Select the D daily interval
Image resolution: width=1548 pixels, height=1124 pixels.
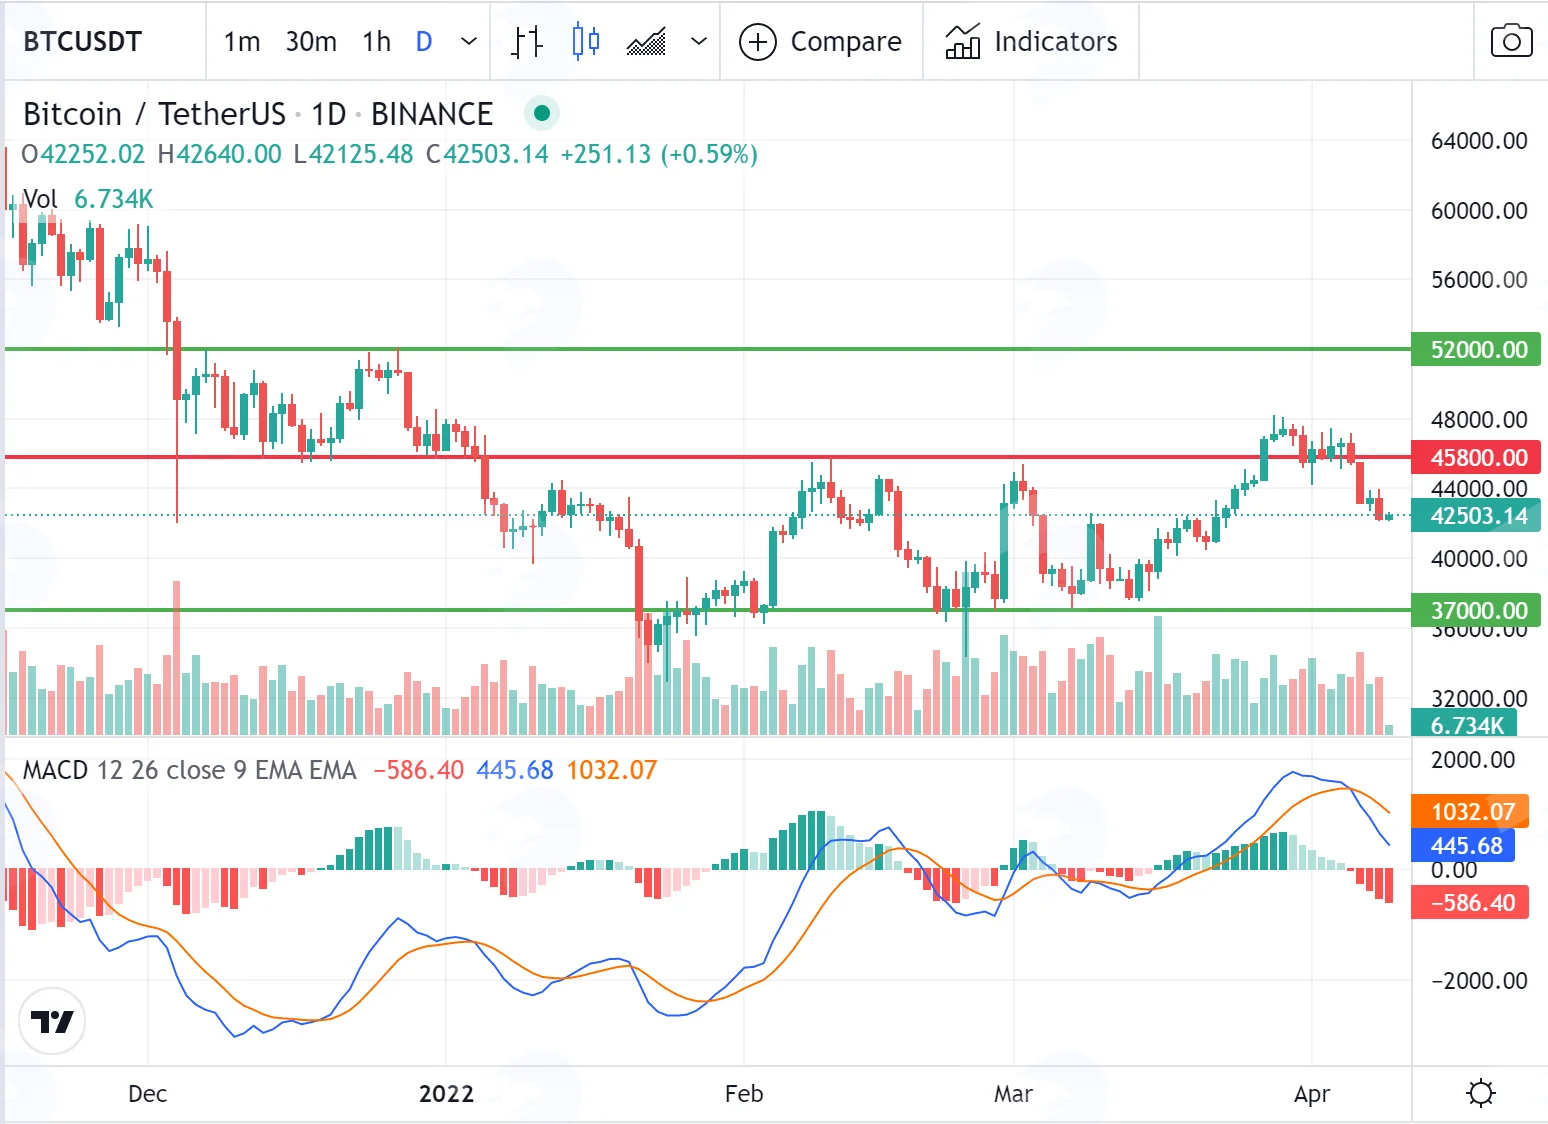424,42
